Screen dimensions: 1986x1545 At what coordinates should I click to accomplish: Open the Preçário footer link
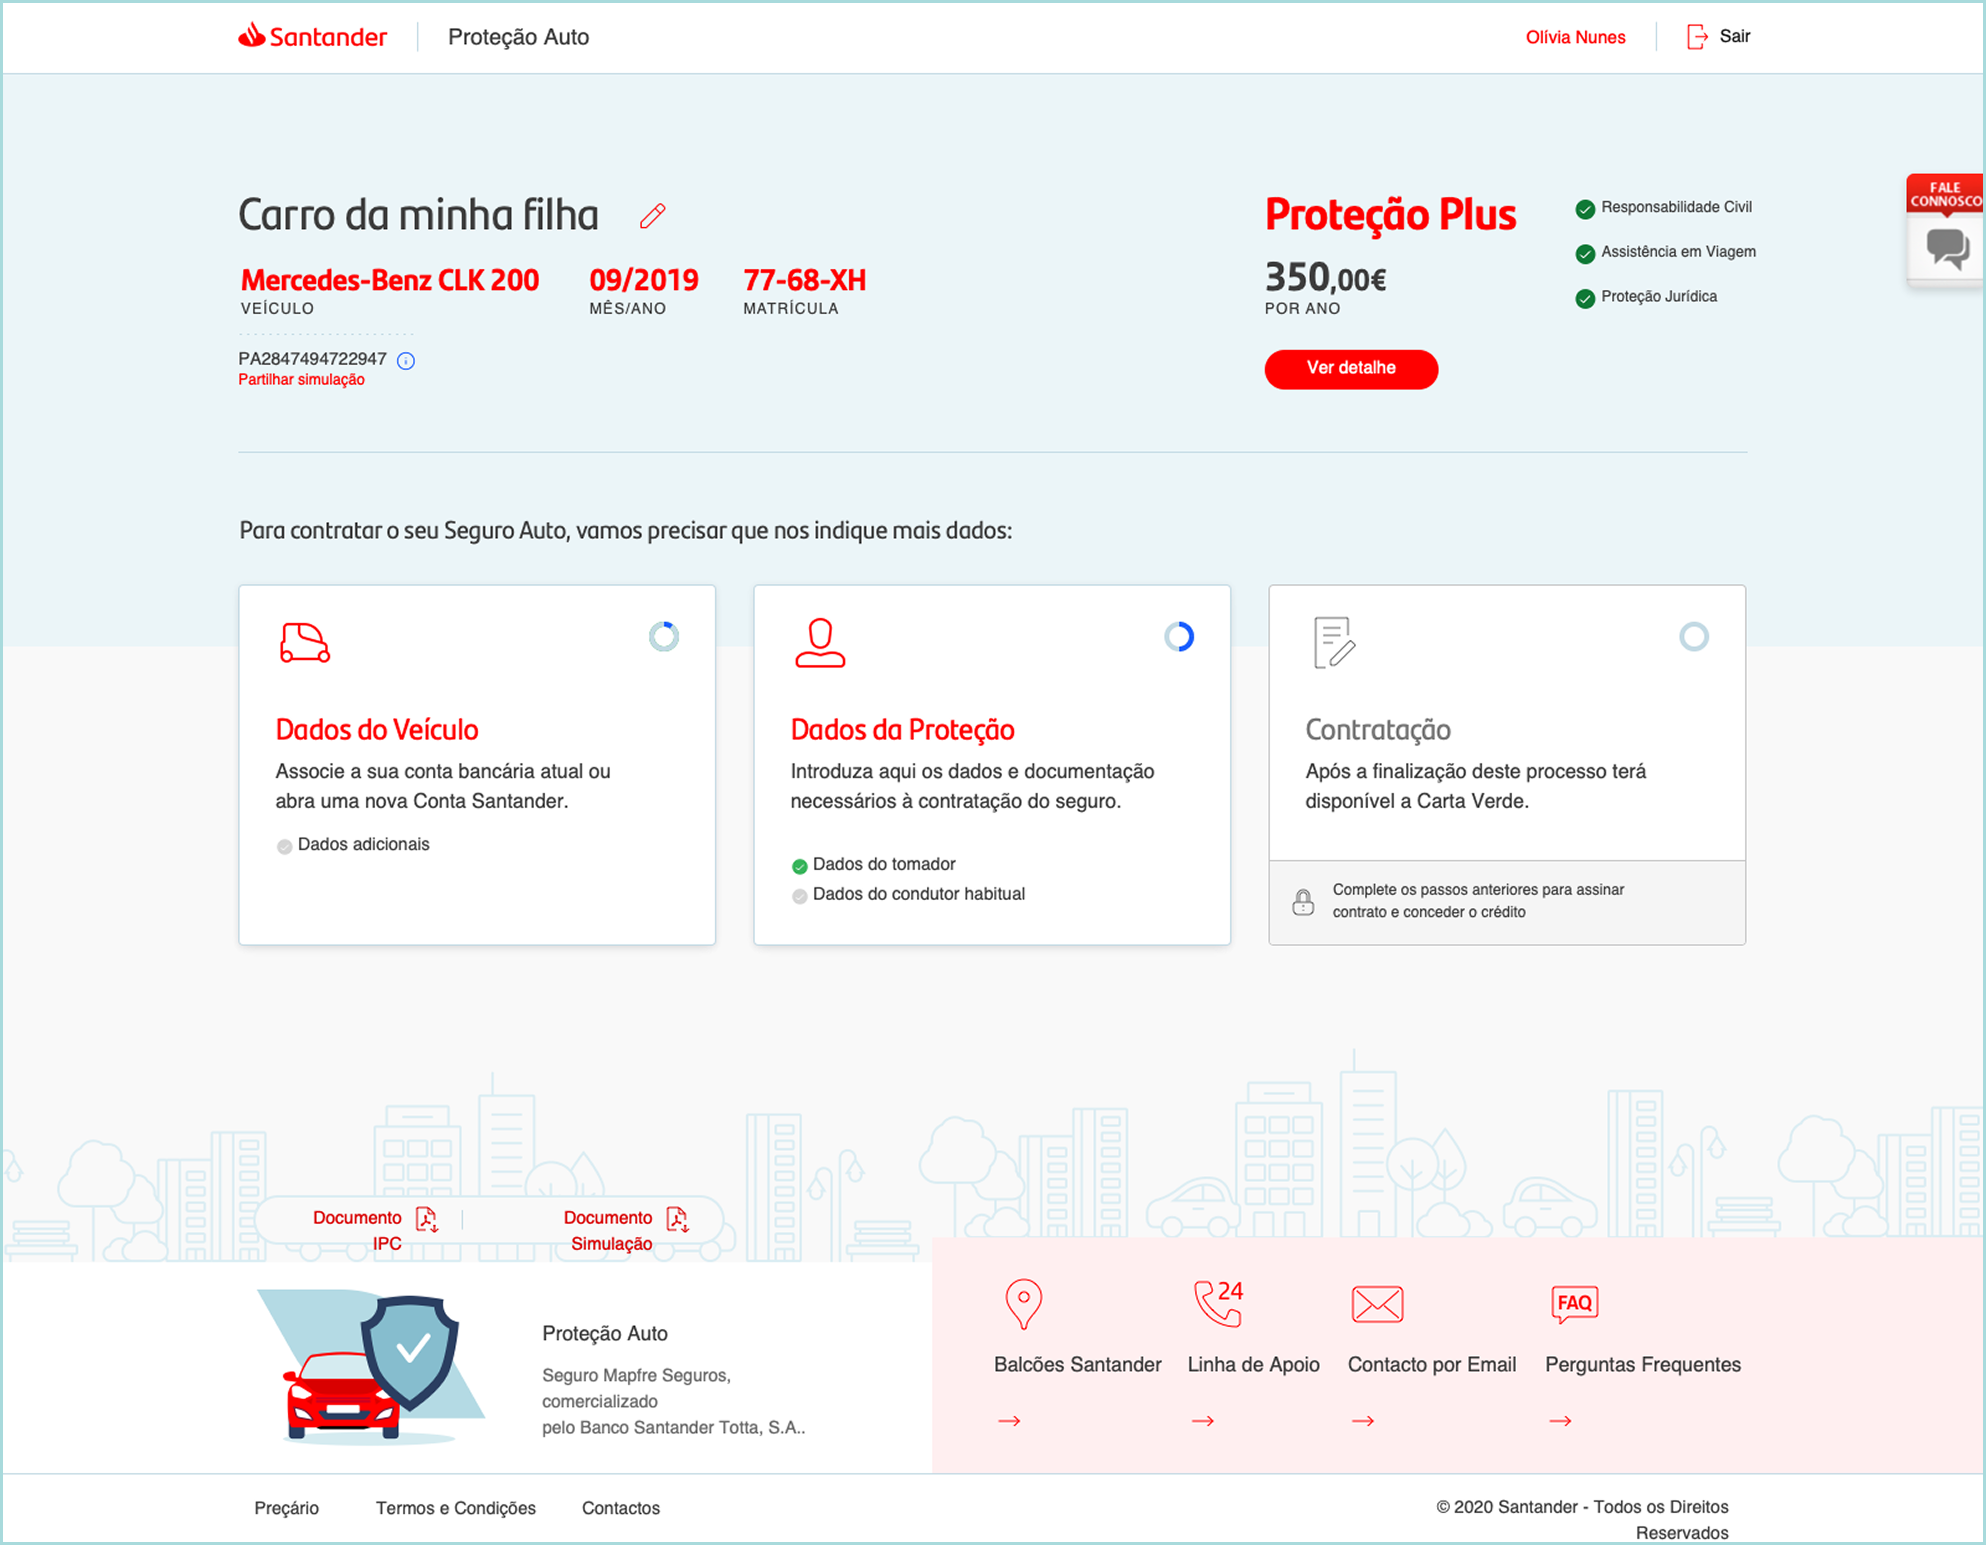click(x=286, y=1508)
